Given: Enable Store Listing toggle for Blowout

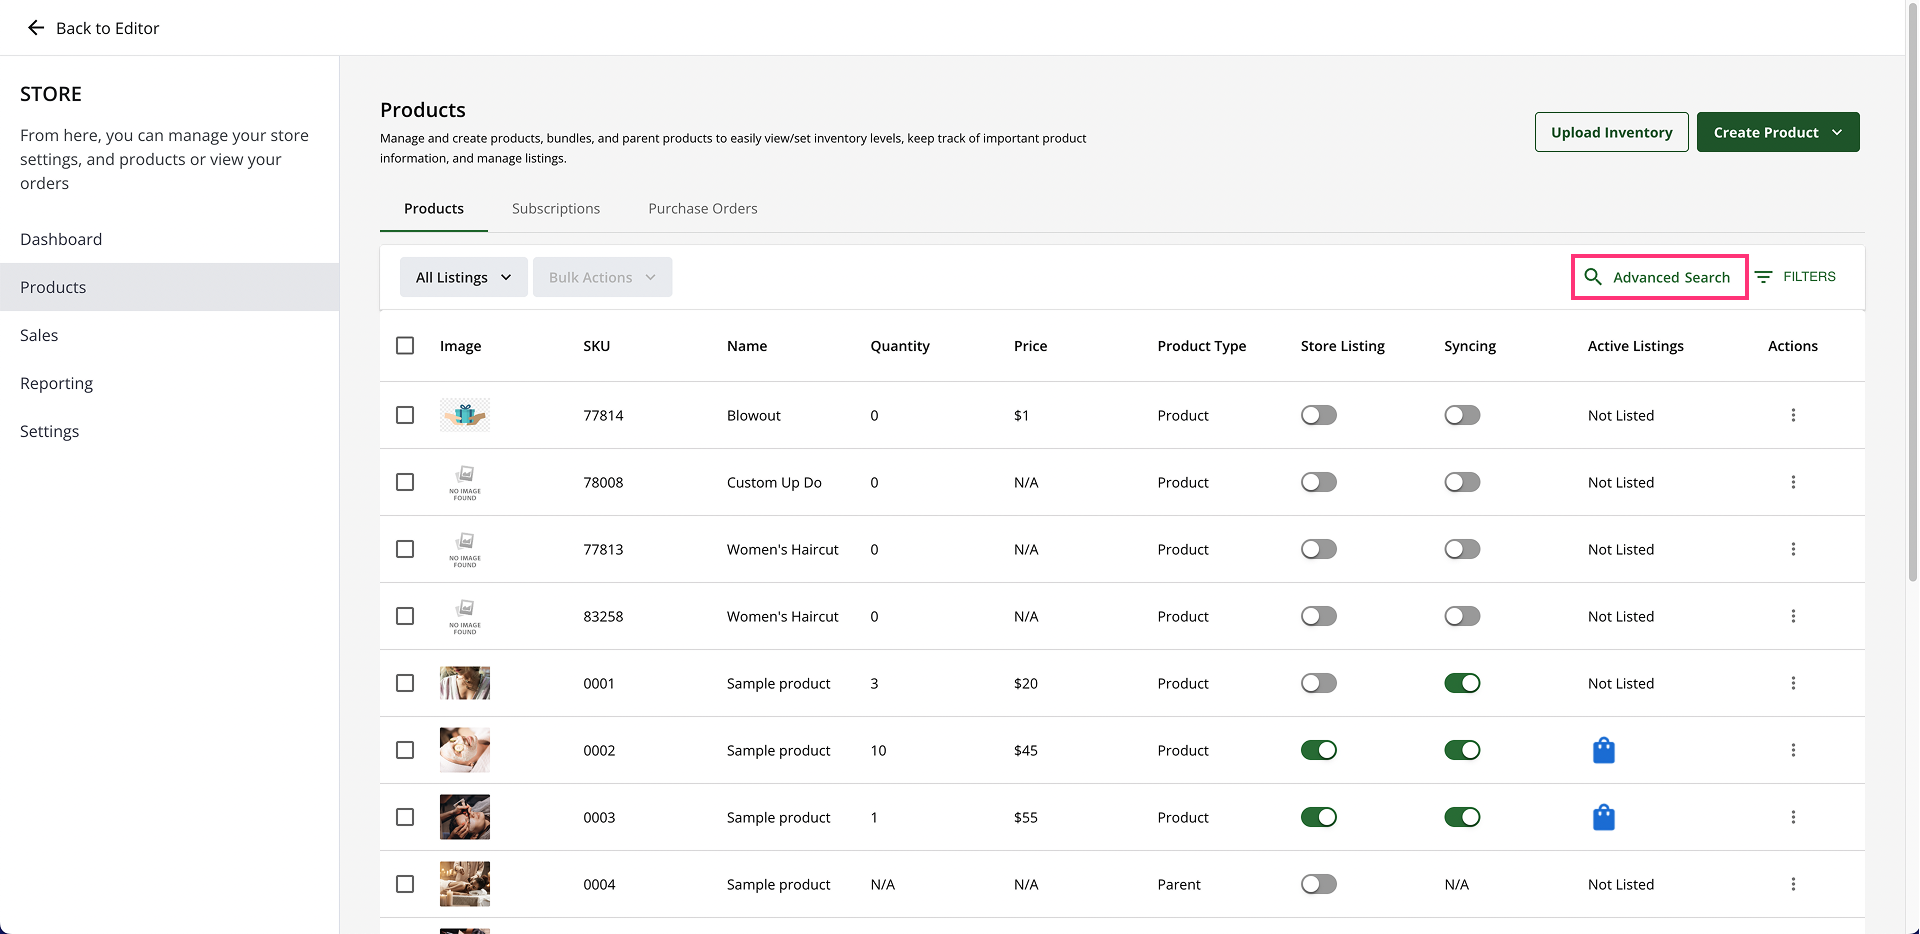Looking at the screenshot, I should click(1318, 415).
